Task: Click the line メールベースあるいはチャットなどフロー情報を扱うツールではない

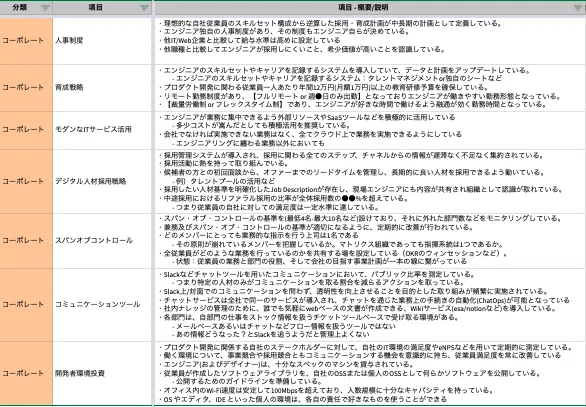Action: pos(284,326)
